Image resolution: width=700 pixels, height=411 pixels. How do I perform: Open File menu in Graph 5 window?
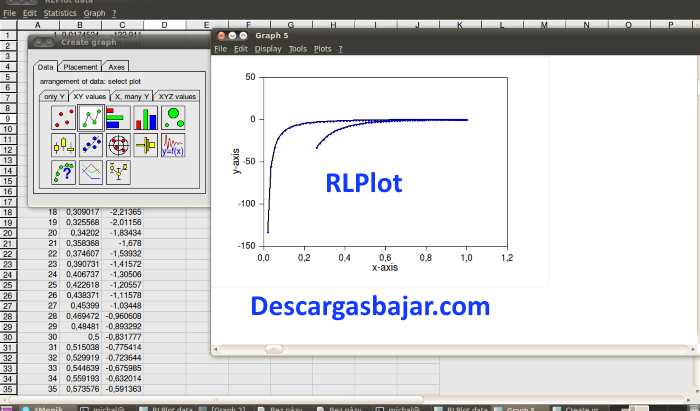pos(221,49)
